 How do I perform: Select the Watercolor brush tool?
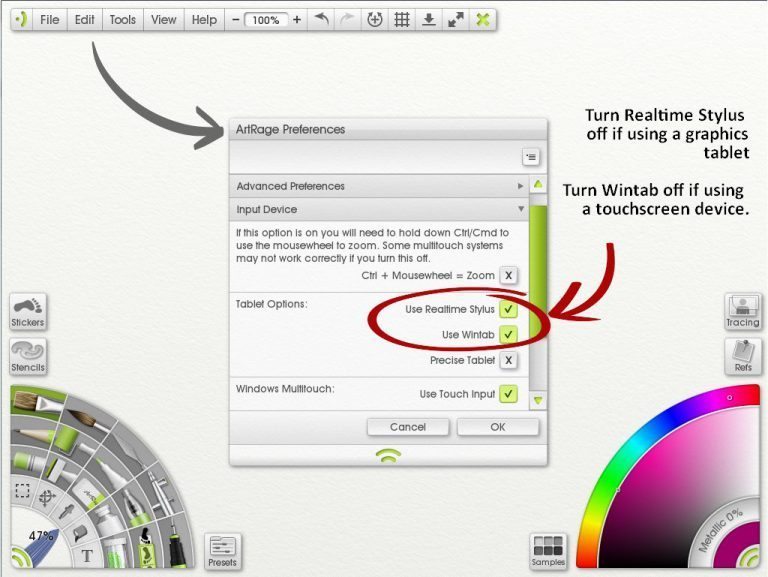coord(89,422)
